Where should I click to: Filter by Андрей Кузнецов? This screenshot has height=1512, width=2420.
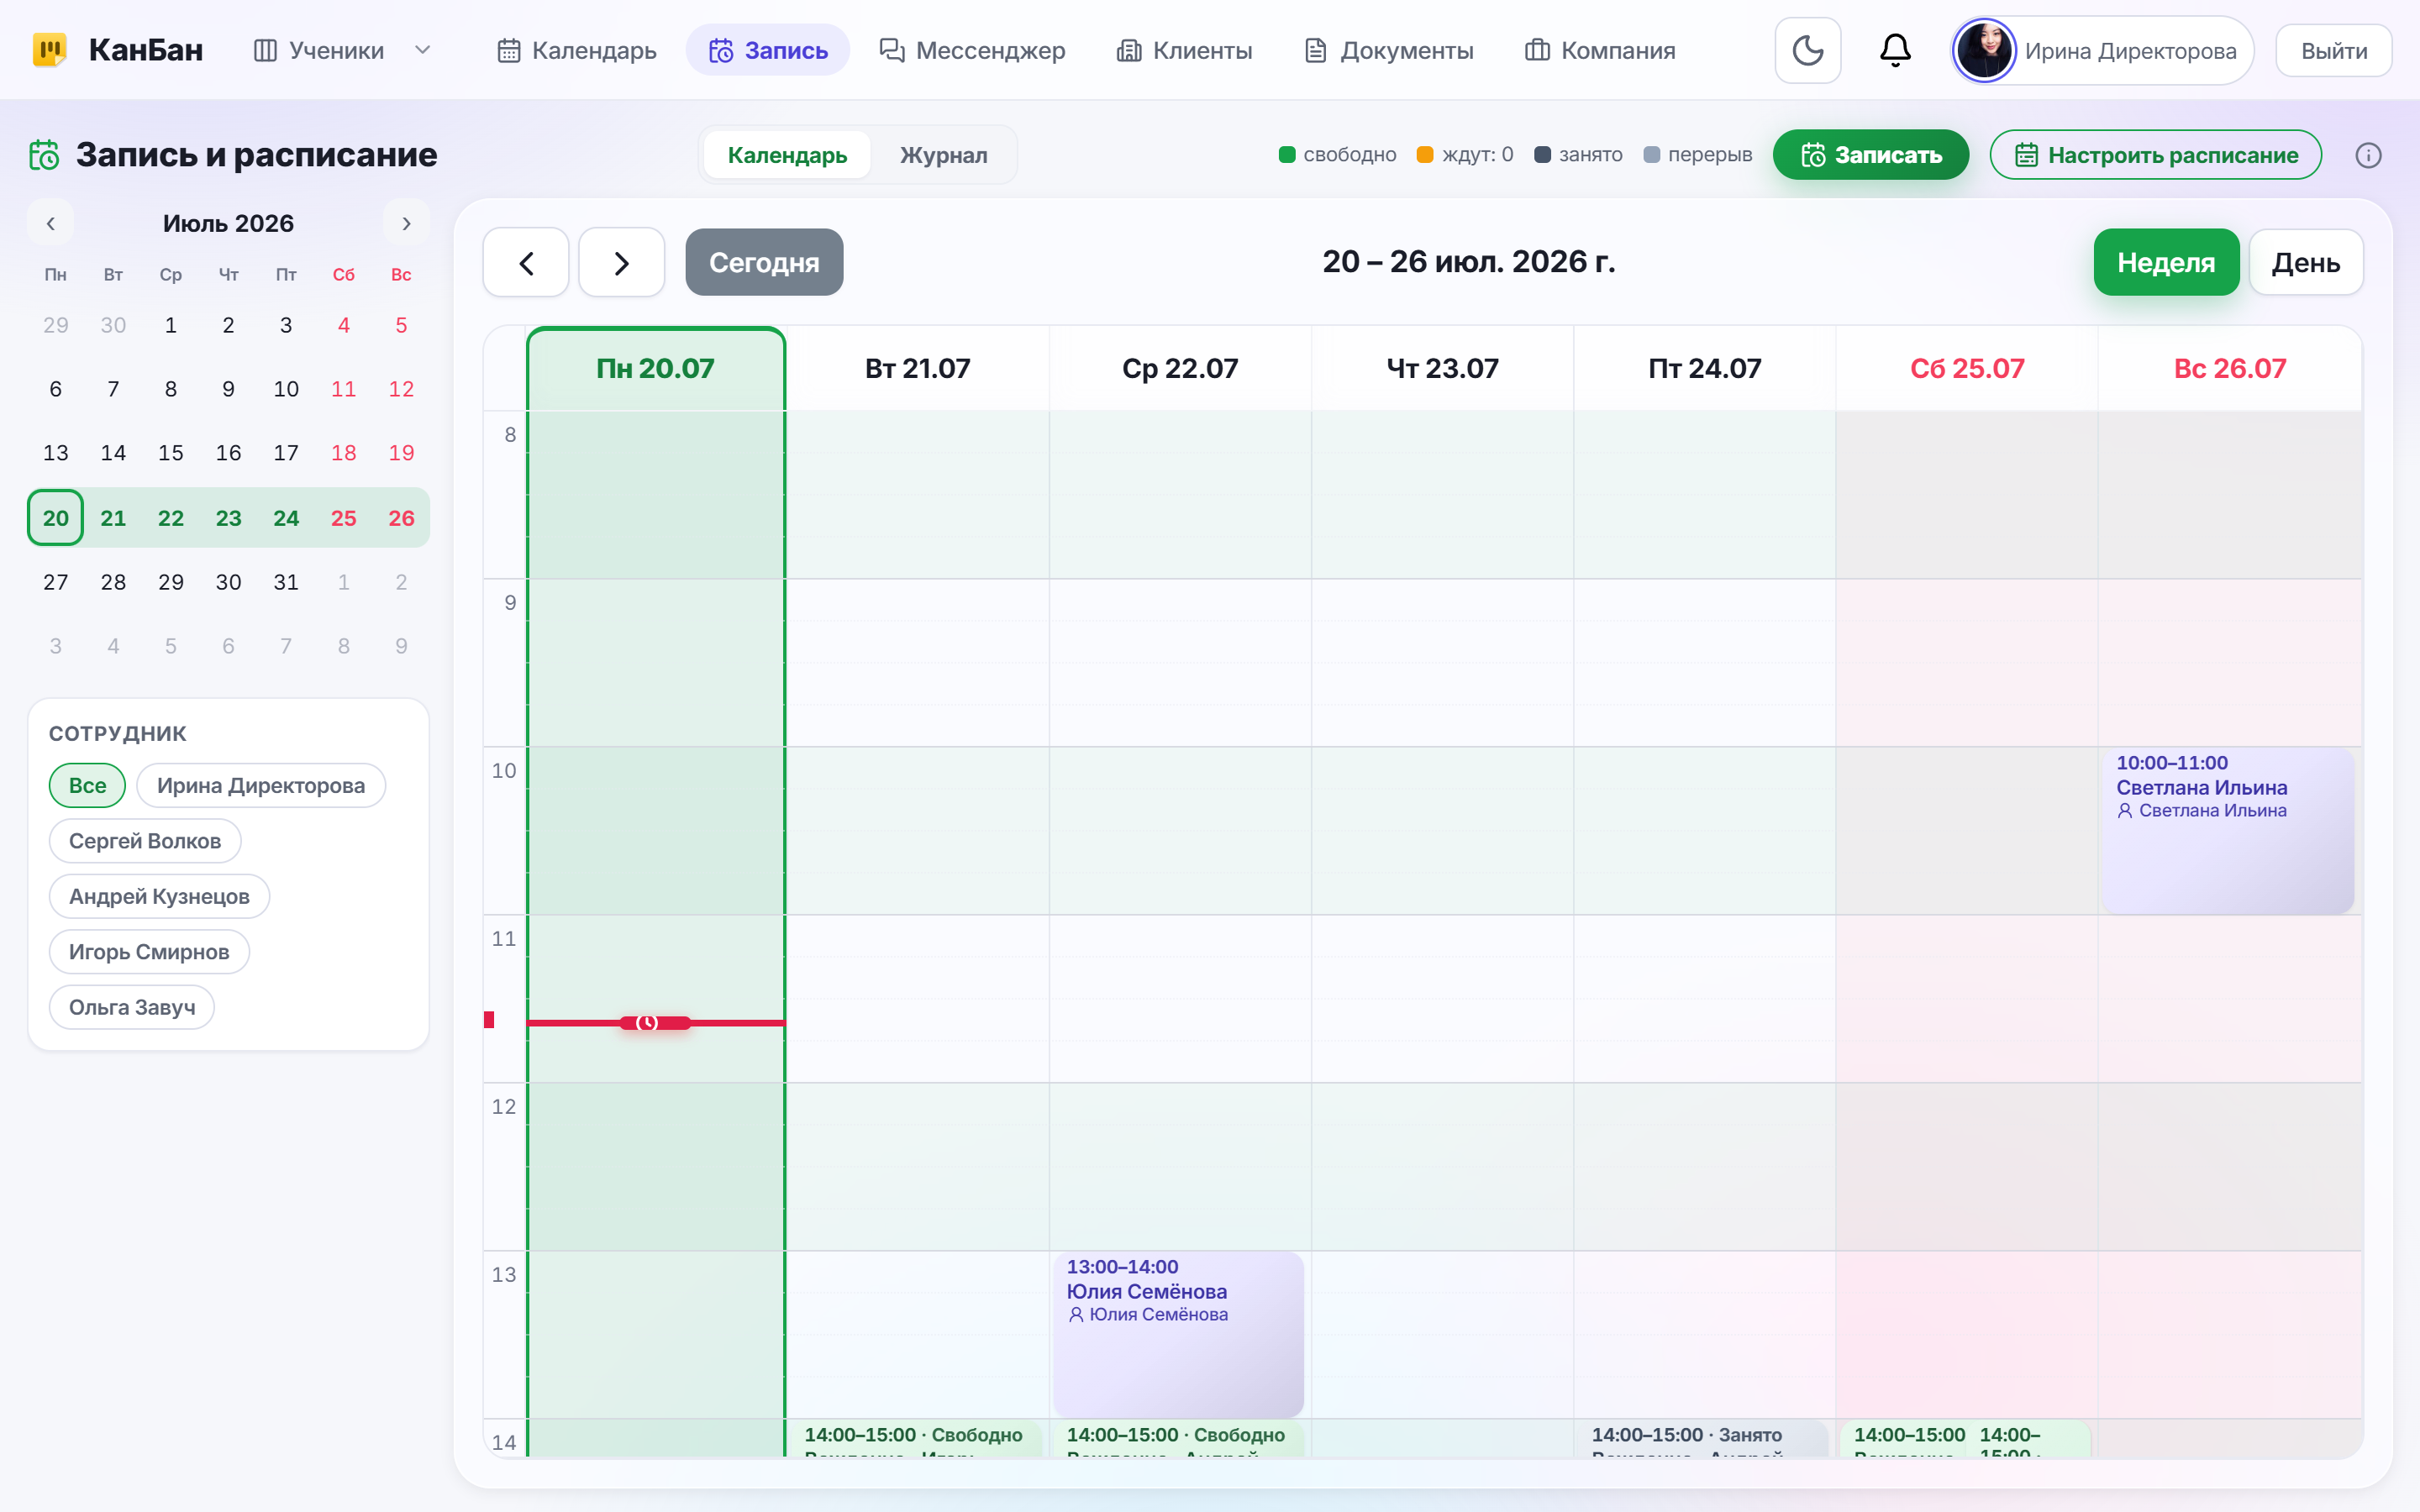[x=159, y=896]
